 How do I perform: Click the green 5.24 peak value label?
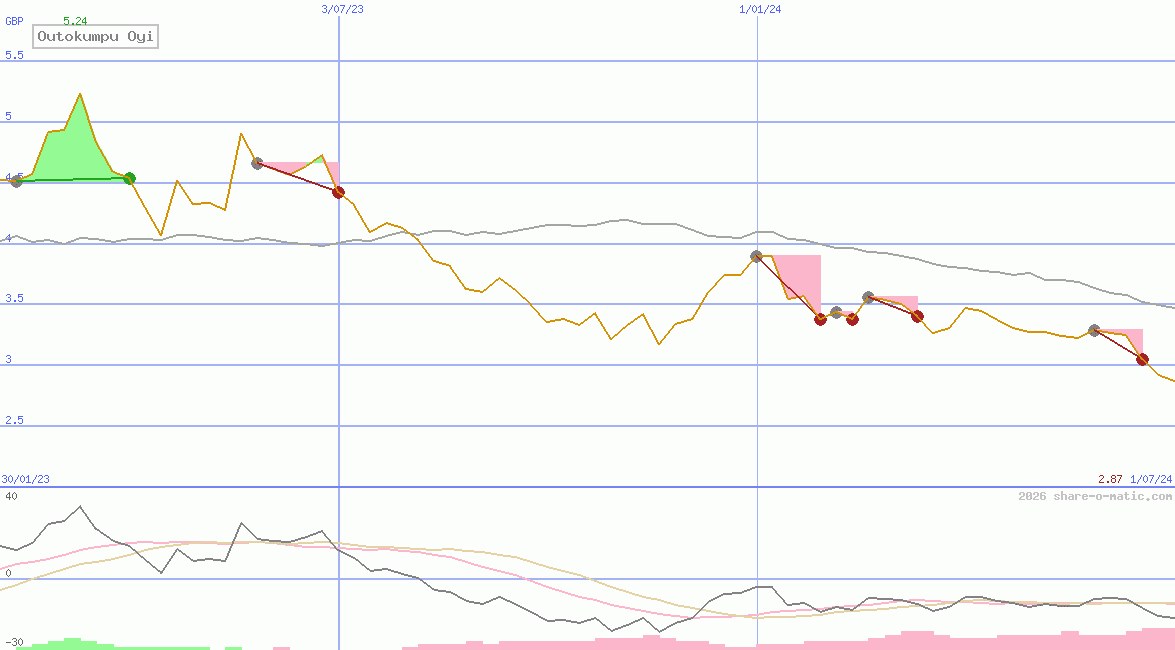click(74, 21)
